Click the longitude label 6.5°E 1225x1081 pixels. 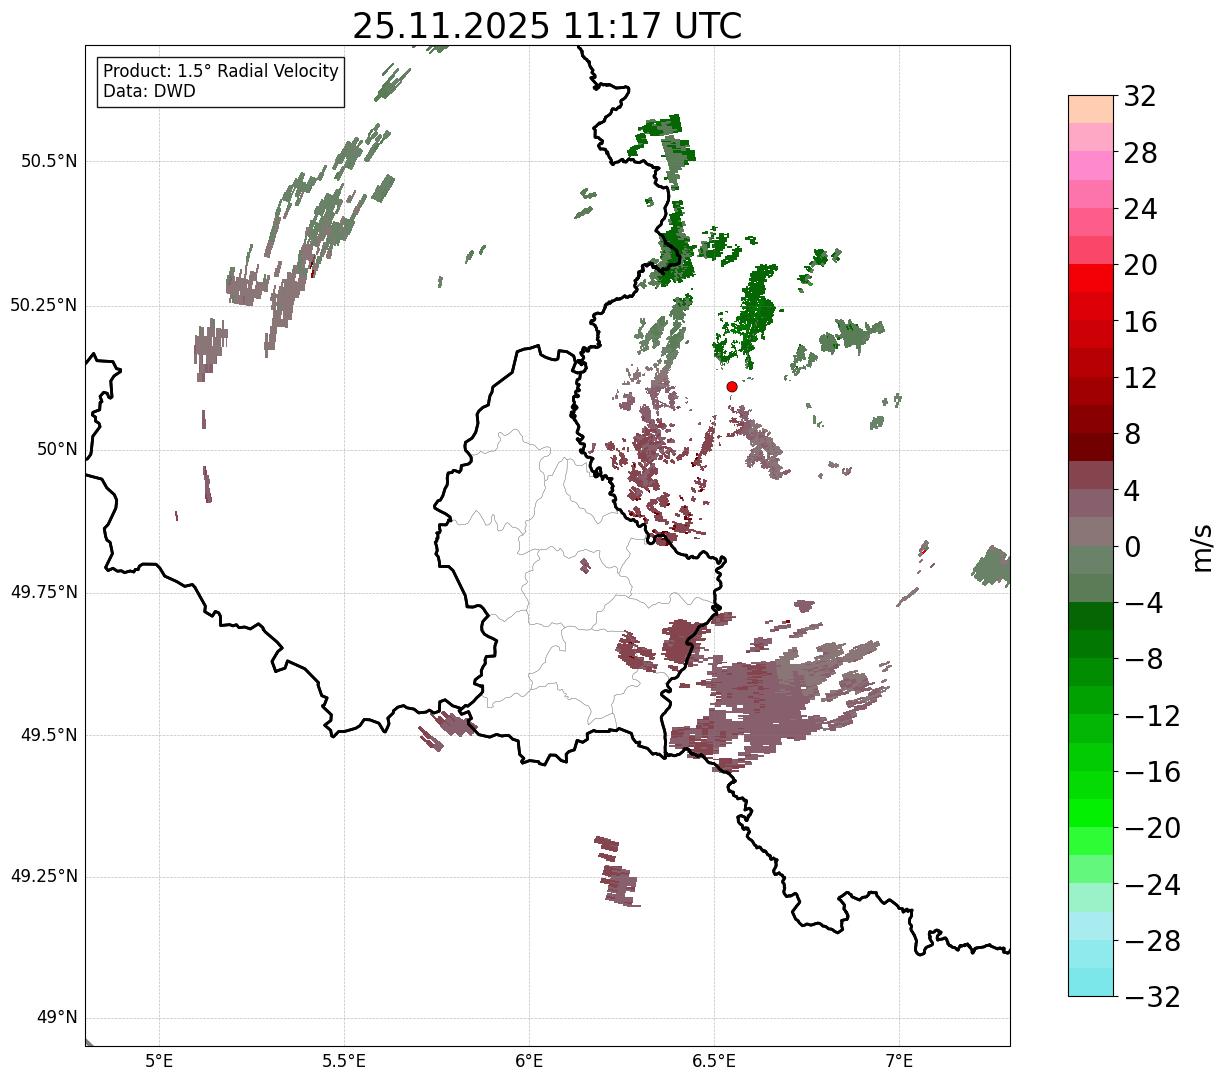pos(714,1061)
